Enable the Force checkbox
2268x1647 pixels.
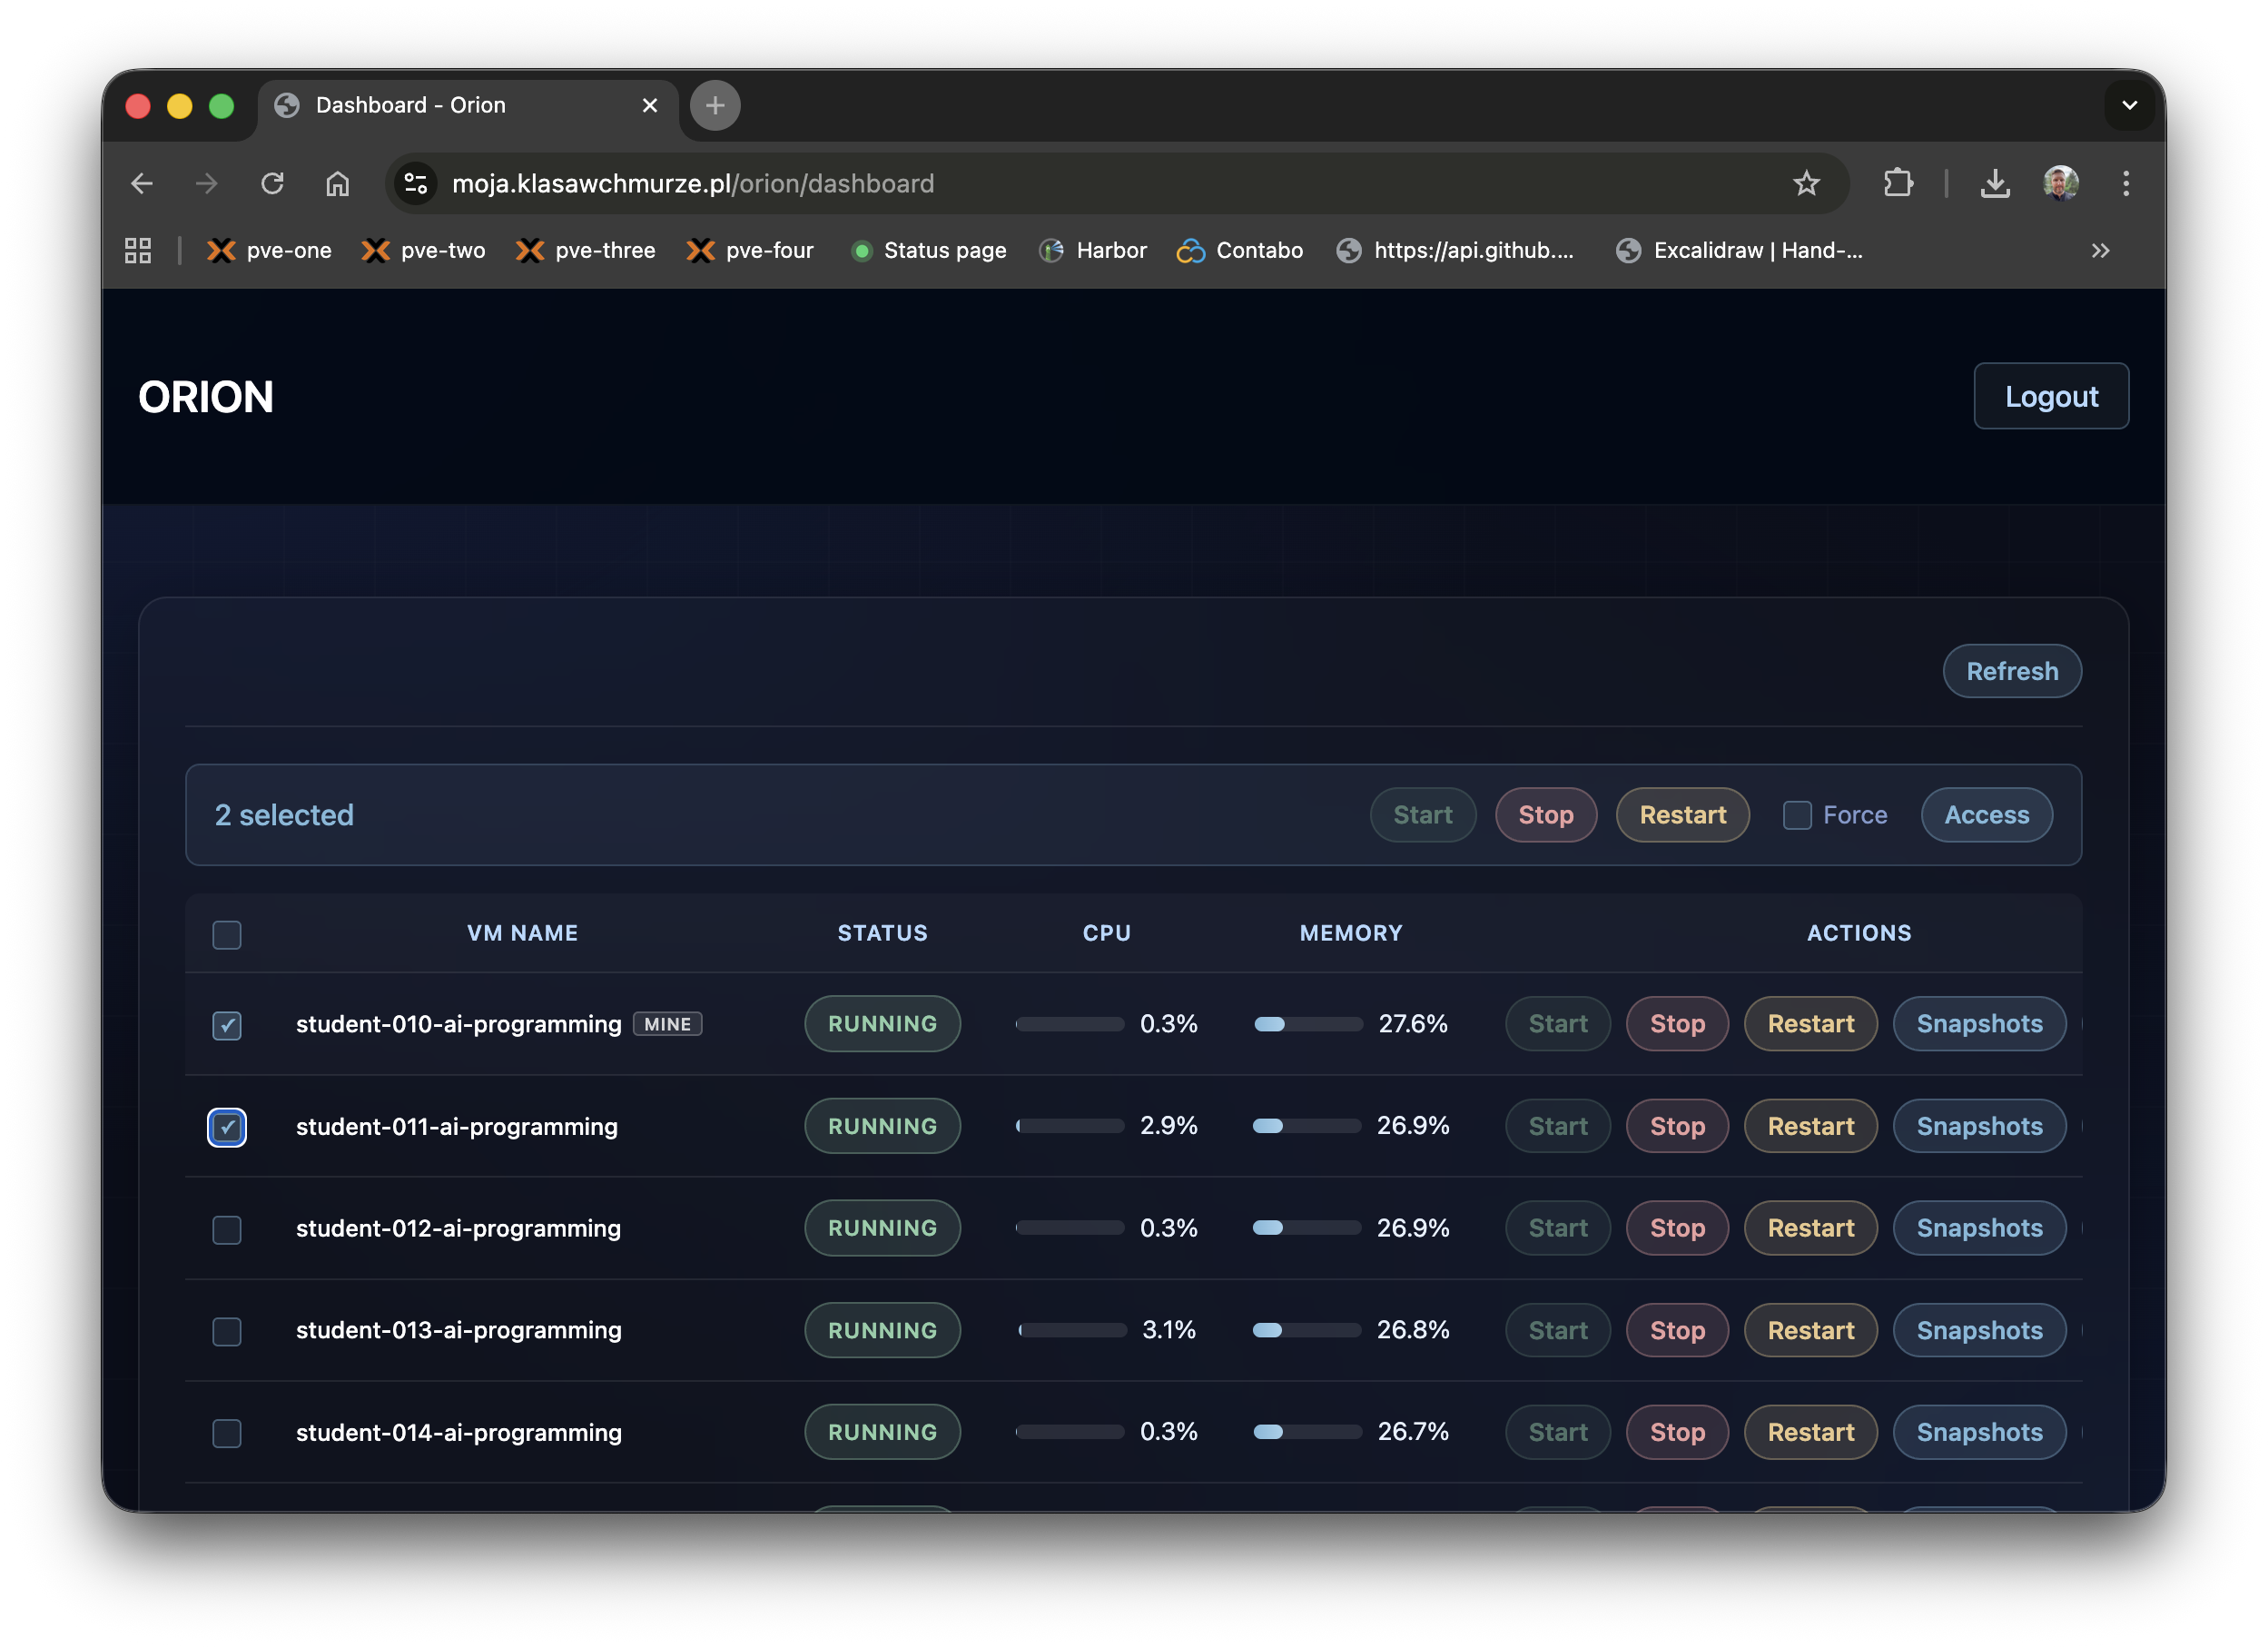click(1797, 815)
